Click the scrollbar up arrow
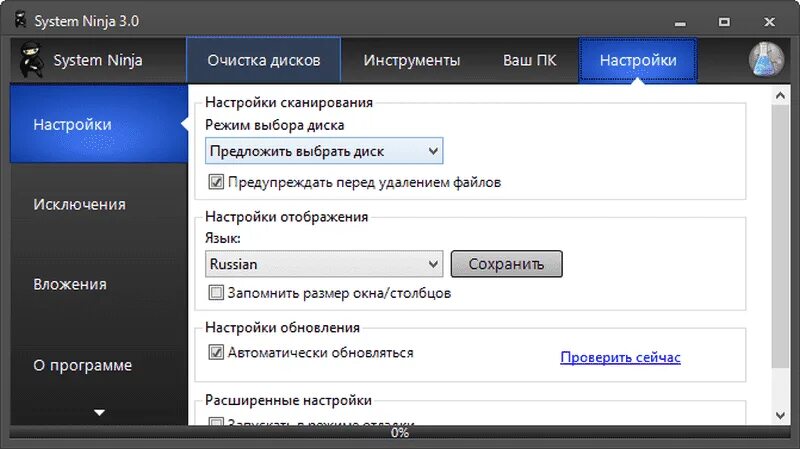 coord(780,95)
